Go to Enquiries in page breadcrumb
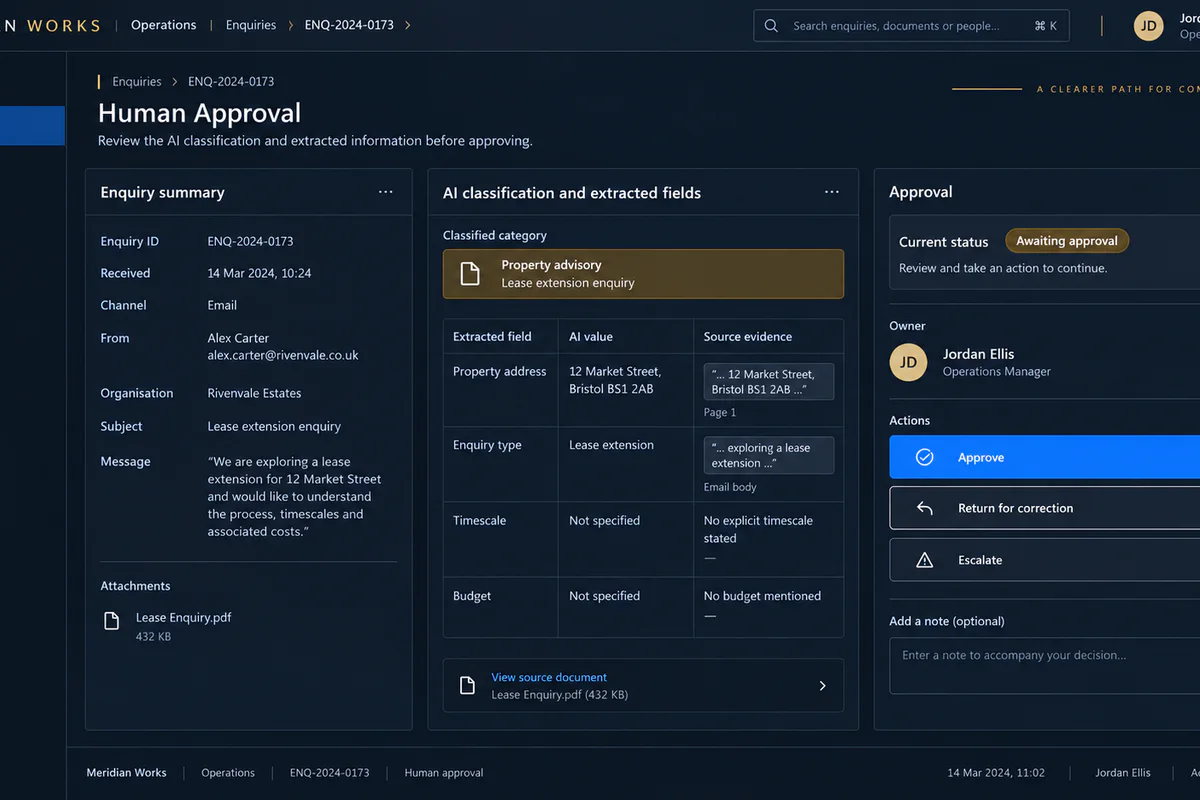The width and height of the screenshot is (1200, 800). (137, 82)
